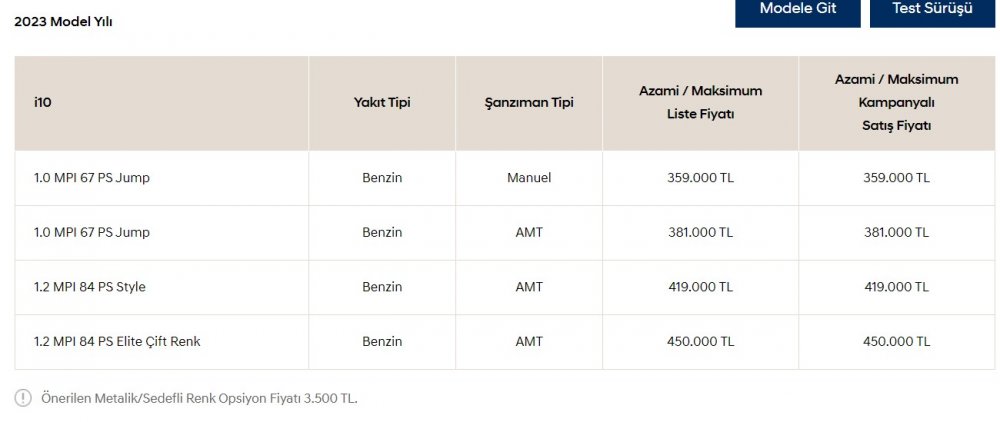Click the i10 column header
This screenshot has width=1000, height=422.
pos(43,102)
